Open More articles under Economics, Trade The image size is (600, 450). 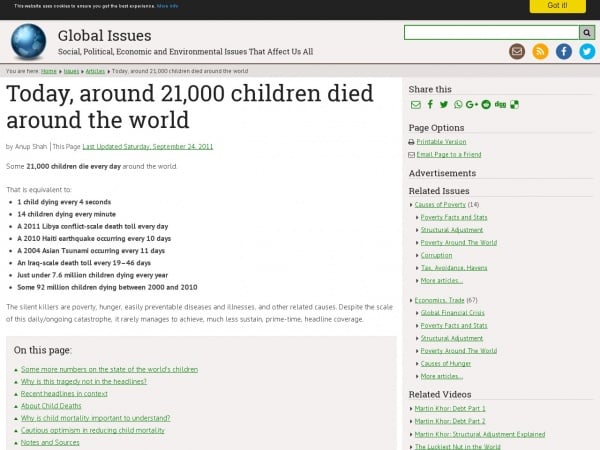(442, 376)
